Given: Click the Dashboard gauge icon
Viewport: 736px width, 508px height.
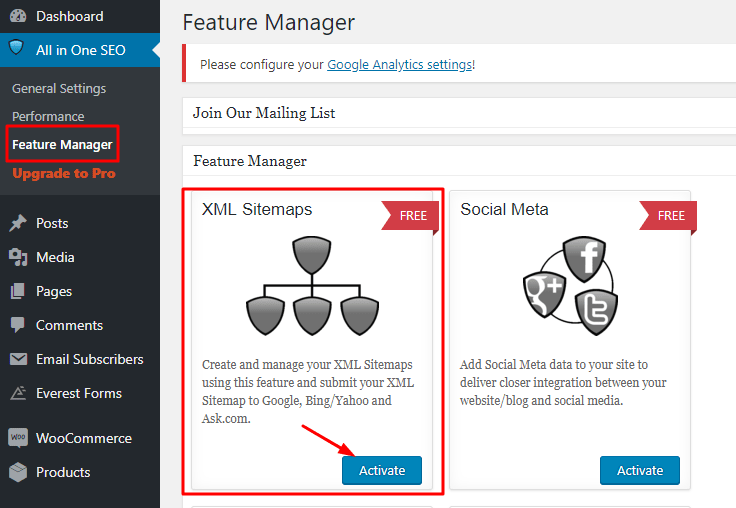Looking at the screenshot, I should (x=18, y=16).
